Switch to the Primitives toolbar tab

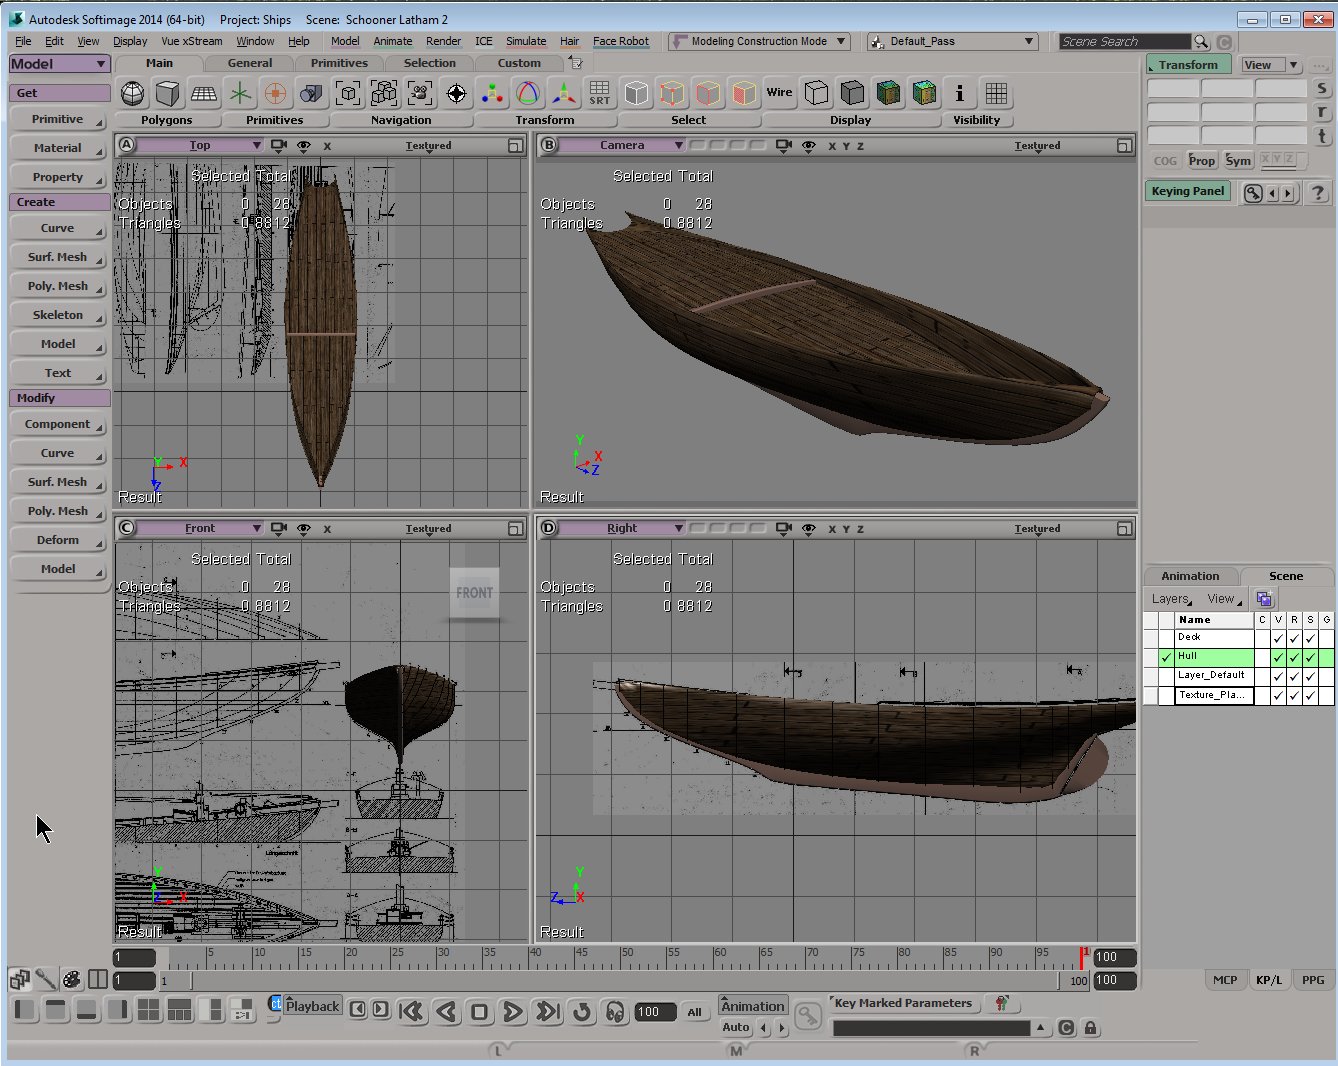339,63
